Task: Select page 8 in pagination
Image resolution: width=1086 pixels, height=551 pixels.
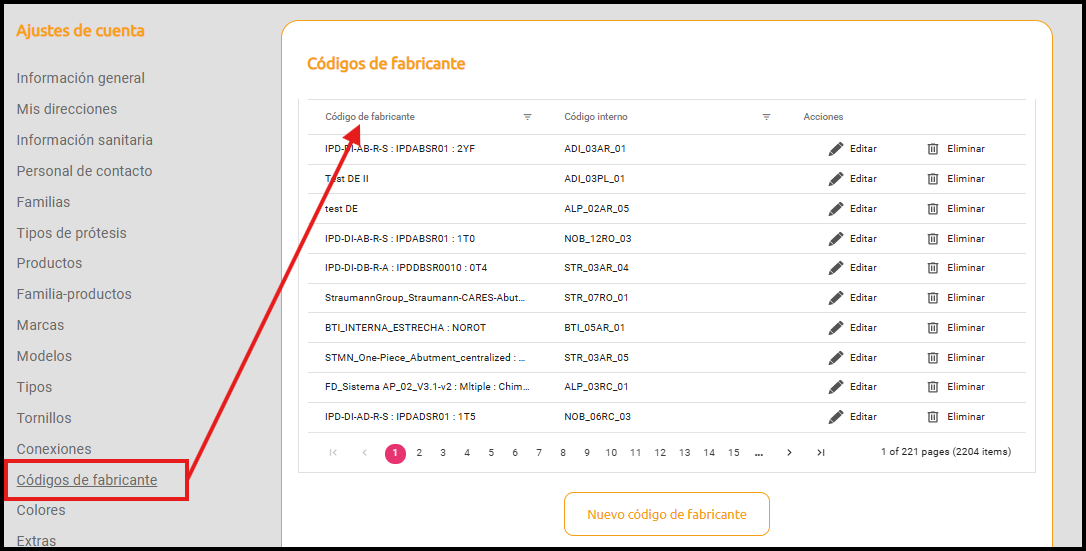Action: click(563, 453)
